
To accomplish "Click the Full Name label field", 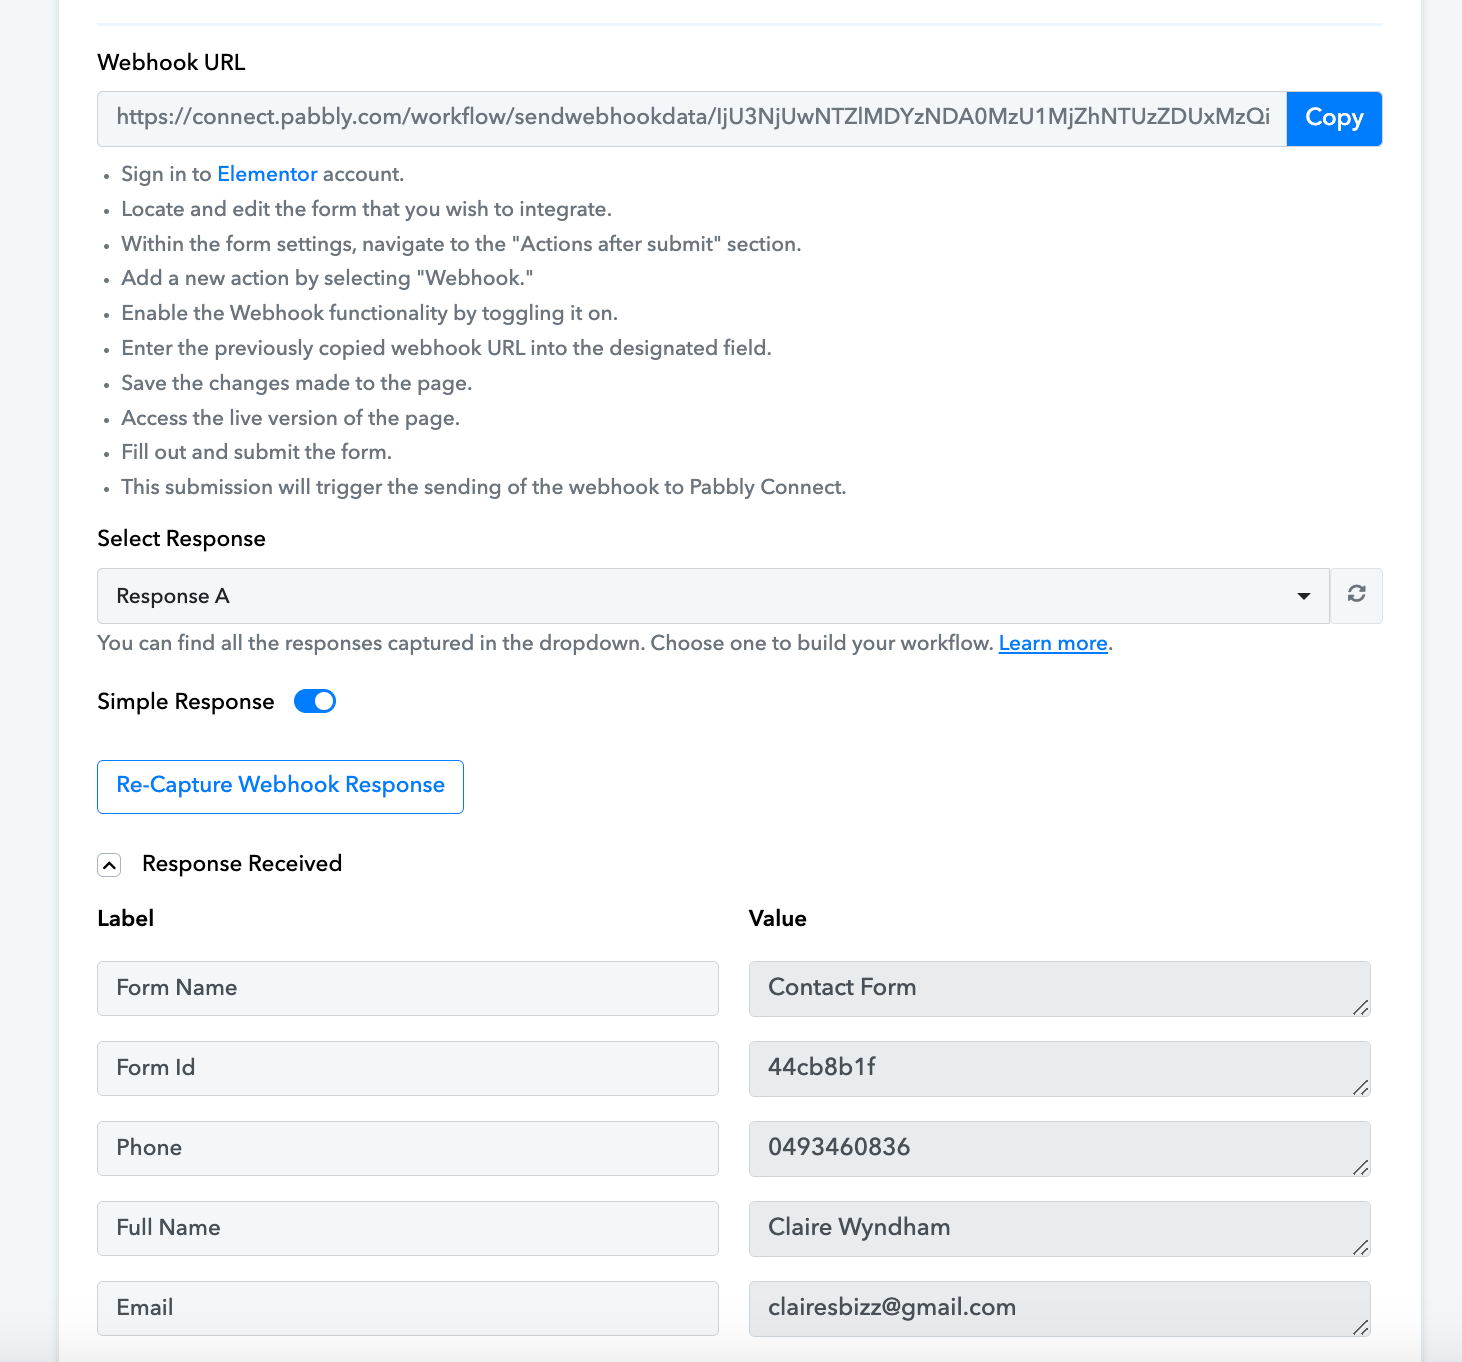I will tap(408, 1228).
